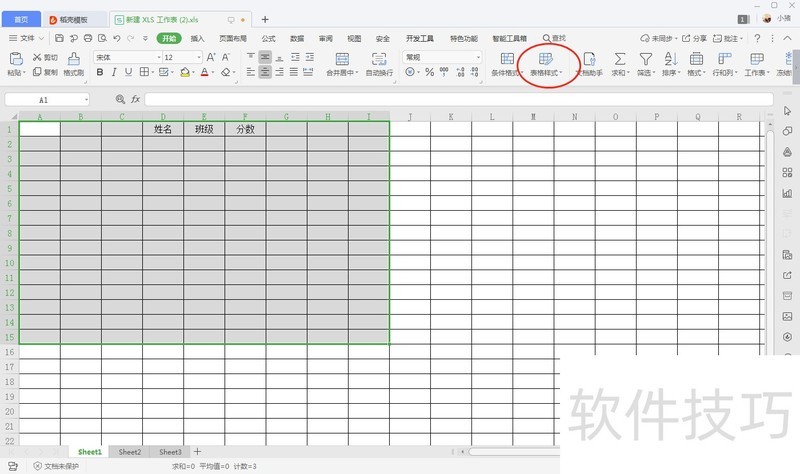Toggle left text alignment
Viewport: 800px width, 474px height.
pos(251,72)
